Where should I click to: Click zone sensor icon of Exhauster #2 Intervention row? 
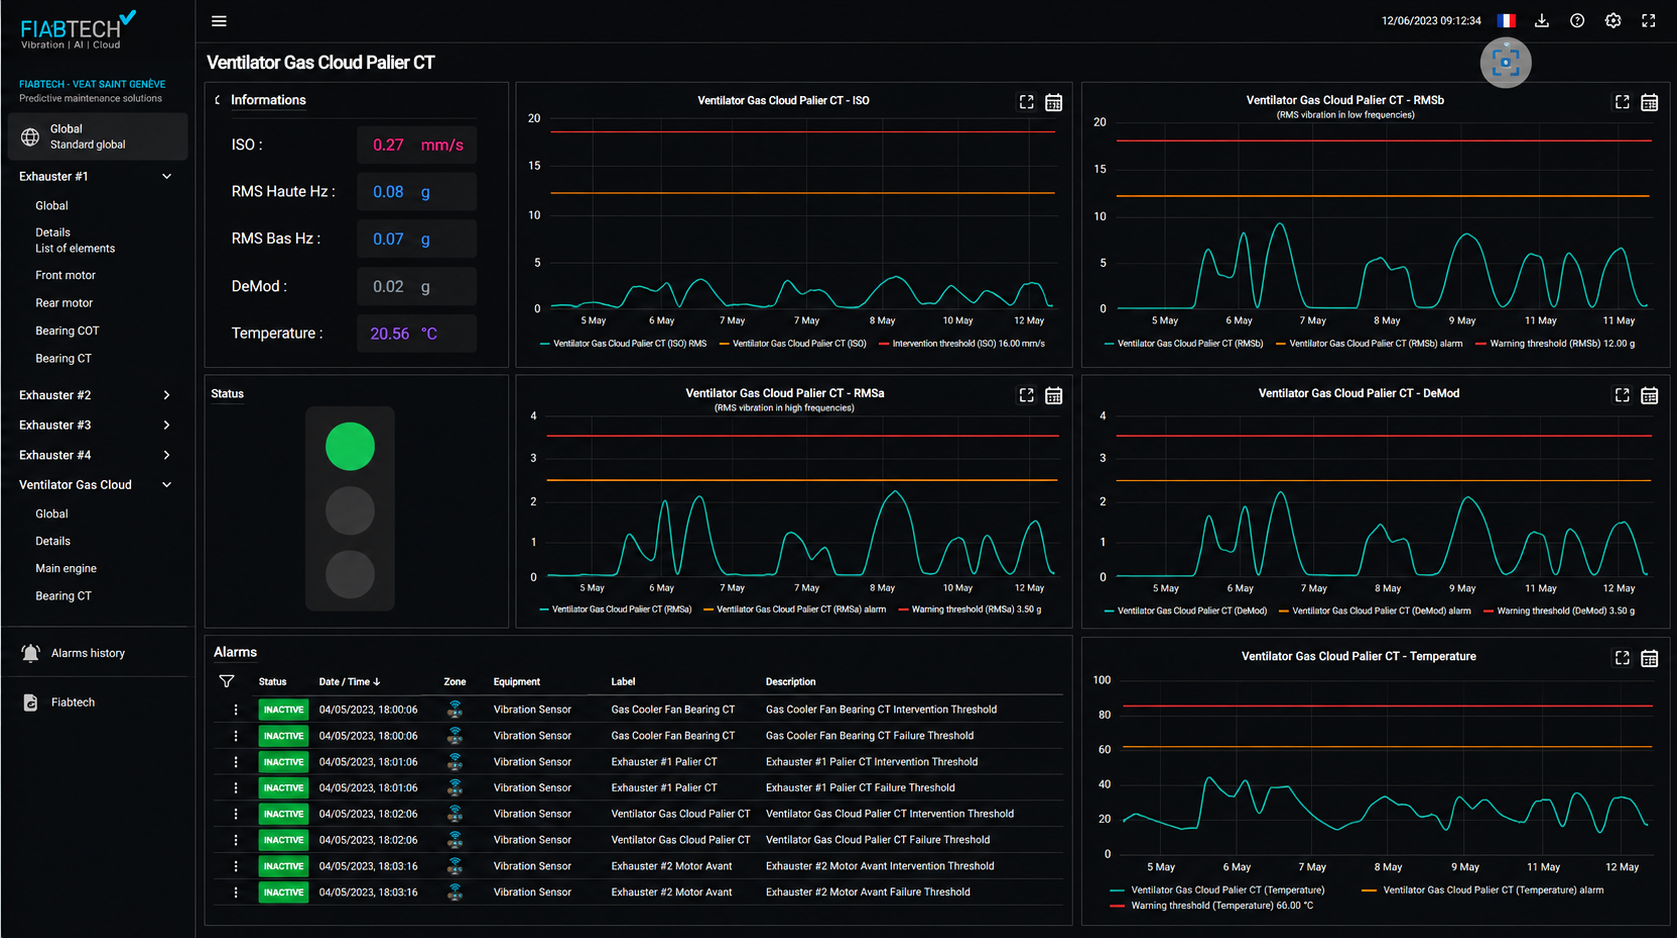coord(455,866)
